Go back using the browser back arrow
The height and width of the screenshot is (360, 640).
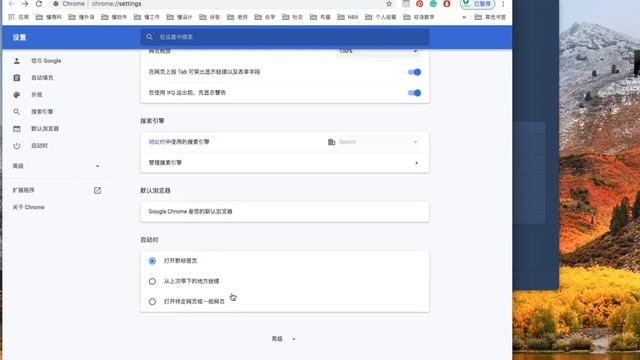(x=11, y=4)
